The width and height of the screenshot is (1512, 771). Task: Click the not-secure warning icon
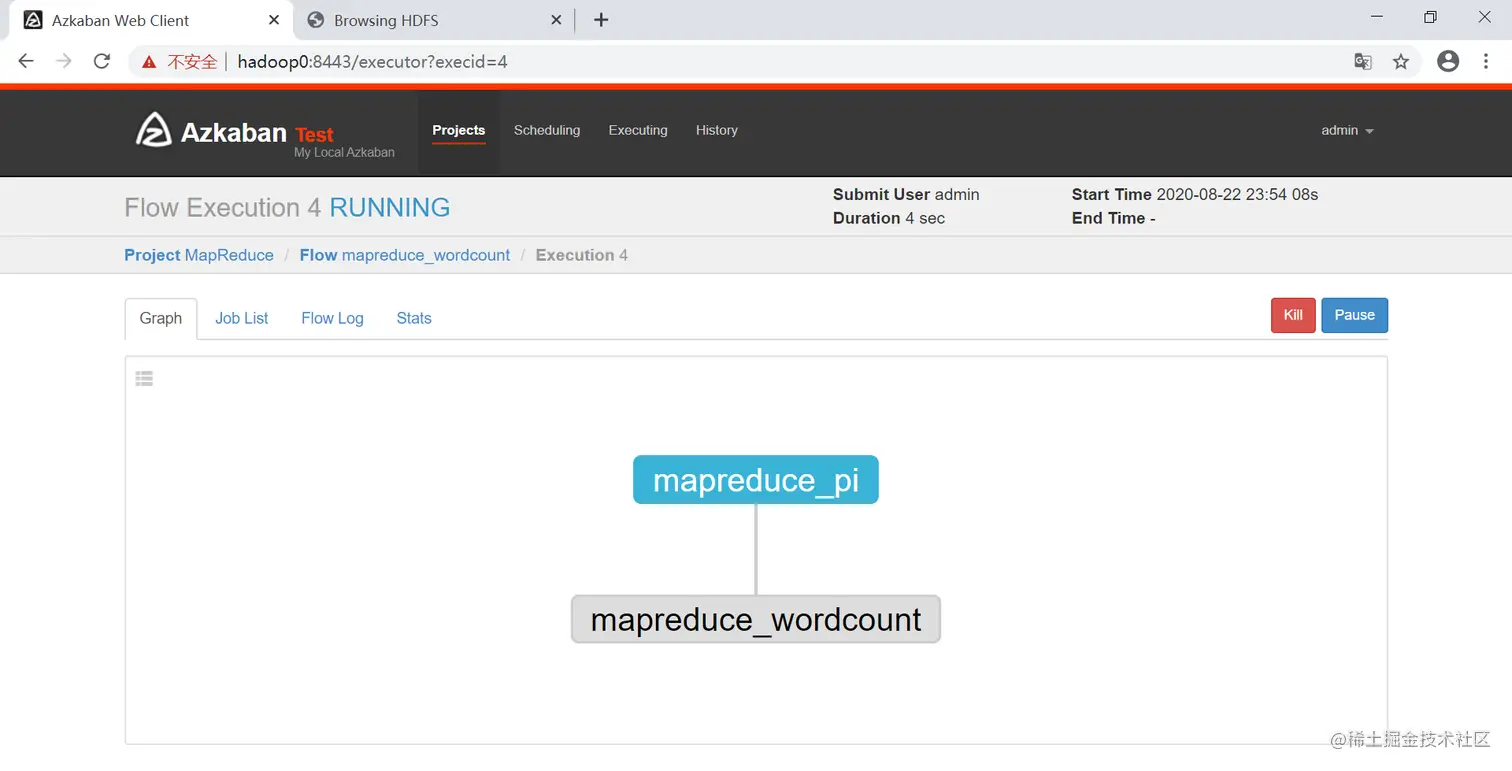[149, 62]
